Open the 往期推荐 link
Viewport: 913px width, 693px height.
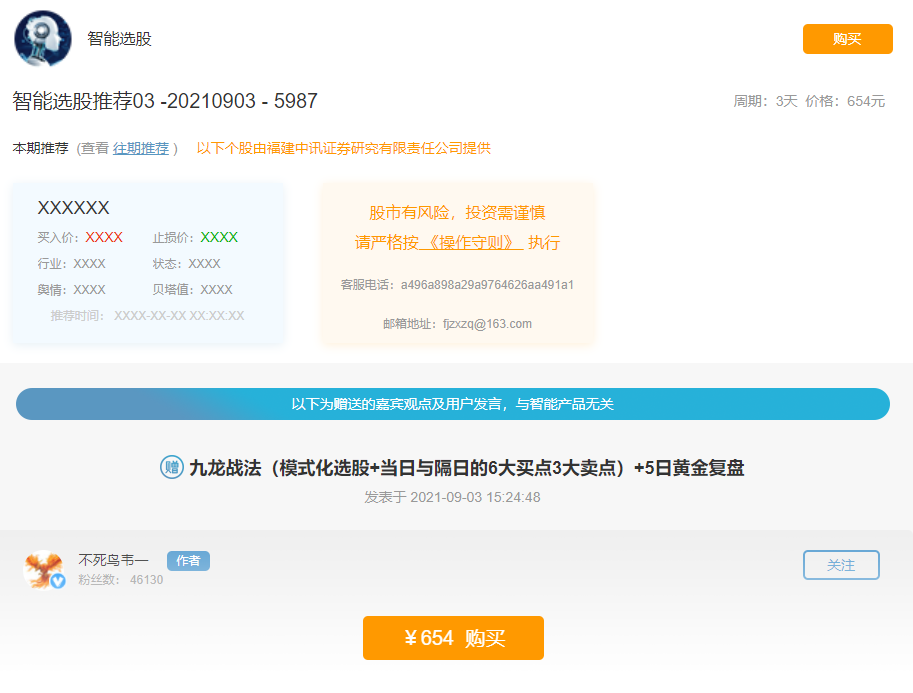140,148
